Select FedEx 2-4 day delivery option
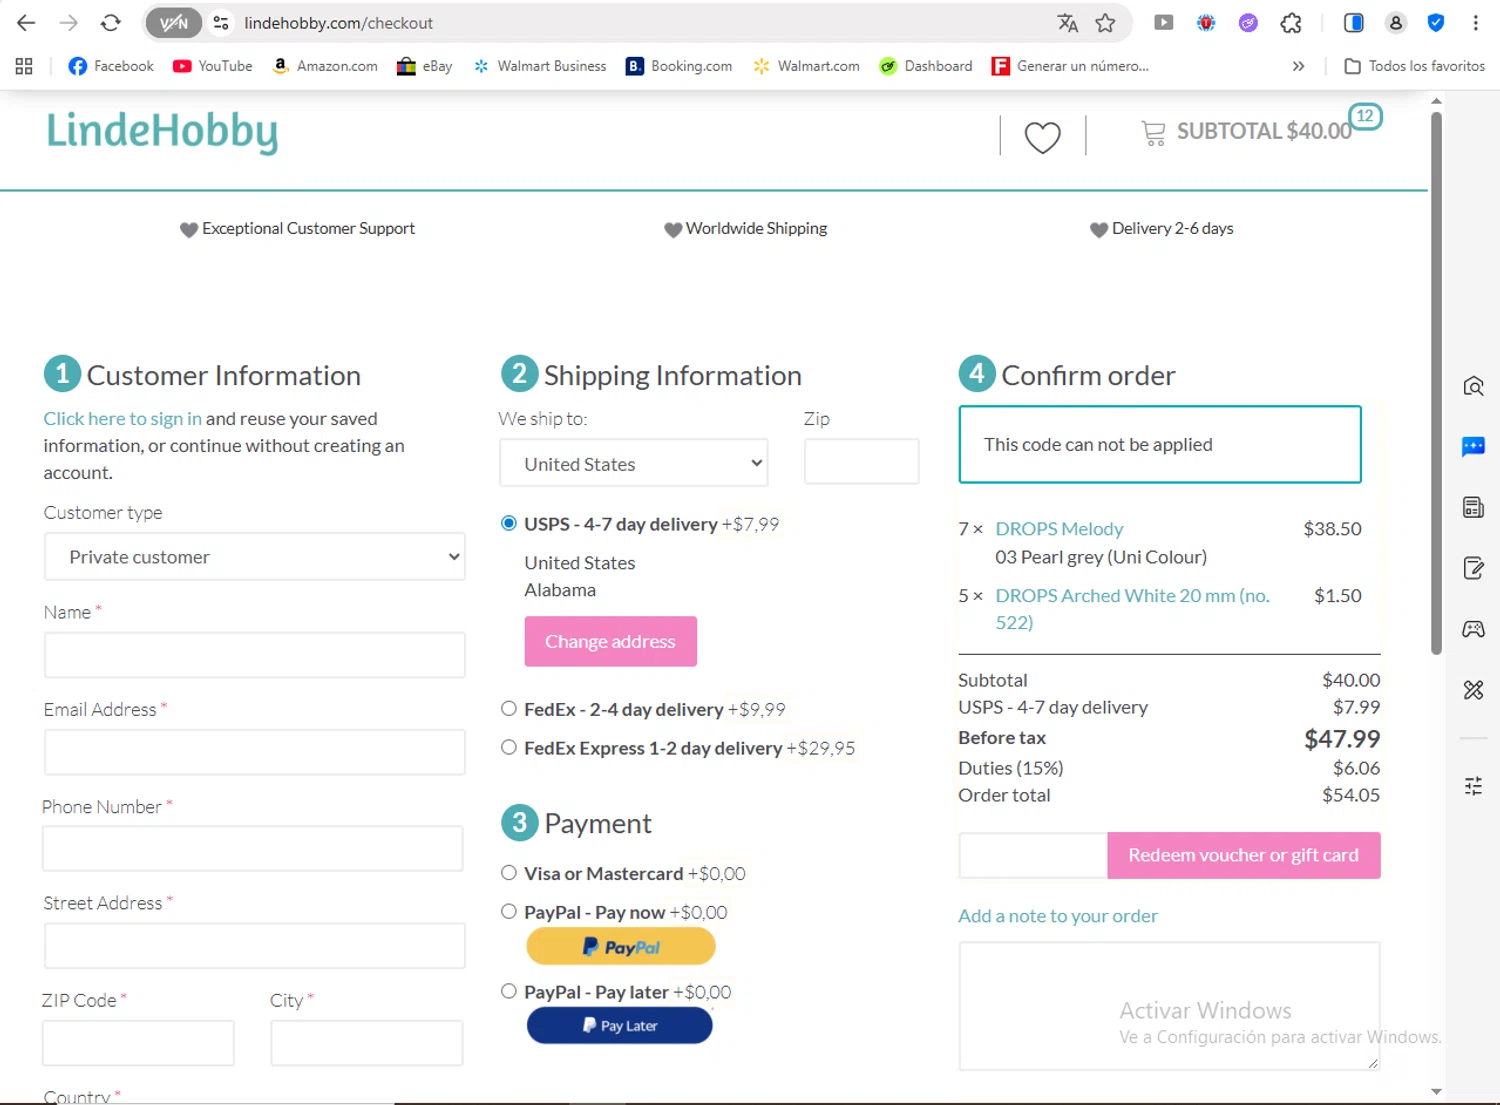 [x=509, y=709]
